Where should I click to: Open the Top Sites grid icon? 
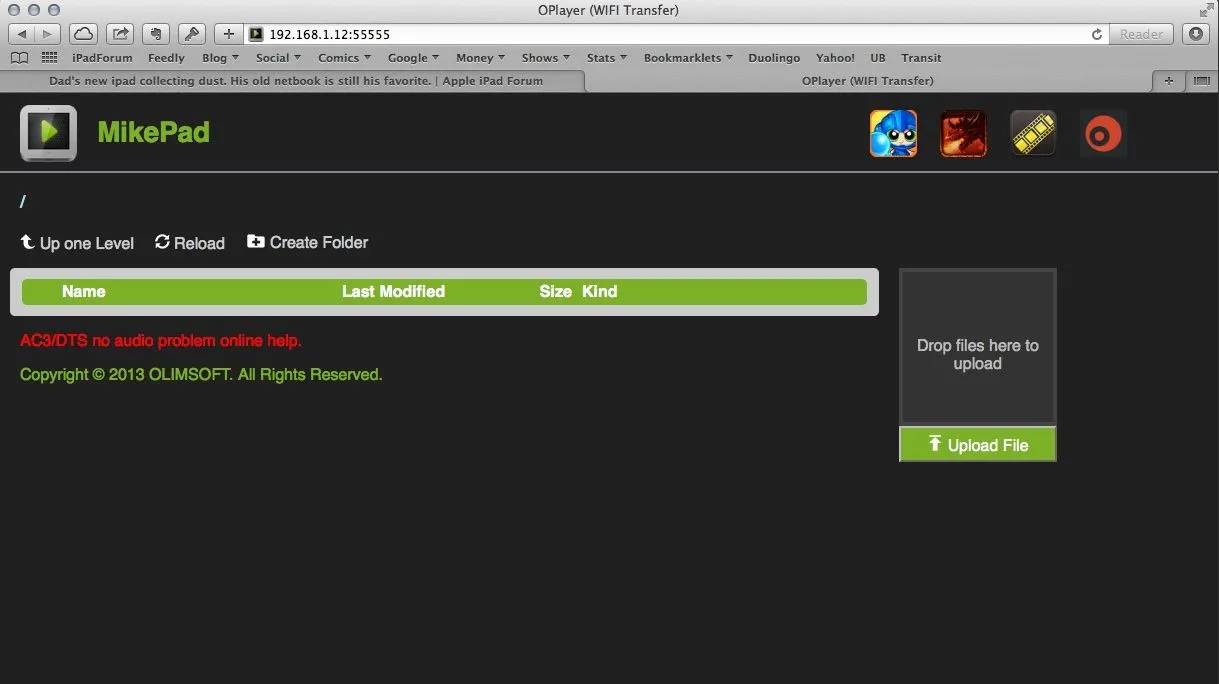tap(49, 58)
